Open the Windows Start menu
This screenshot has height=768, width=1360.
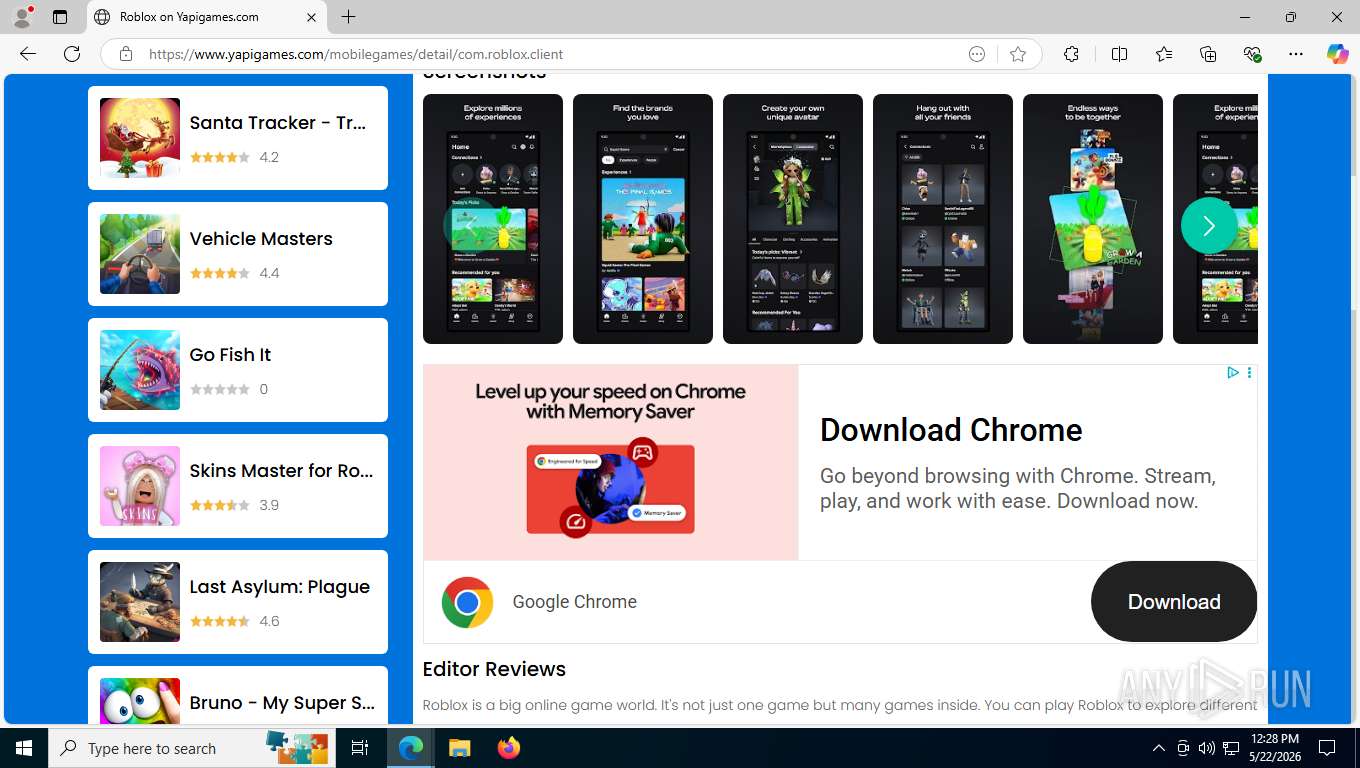(x=24, y=748)
